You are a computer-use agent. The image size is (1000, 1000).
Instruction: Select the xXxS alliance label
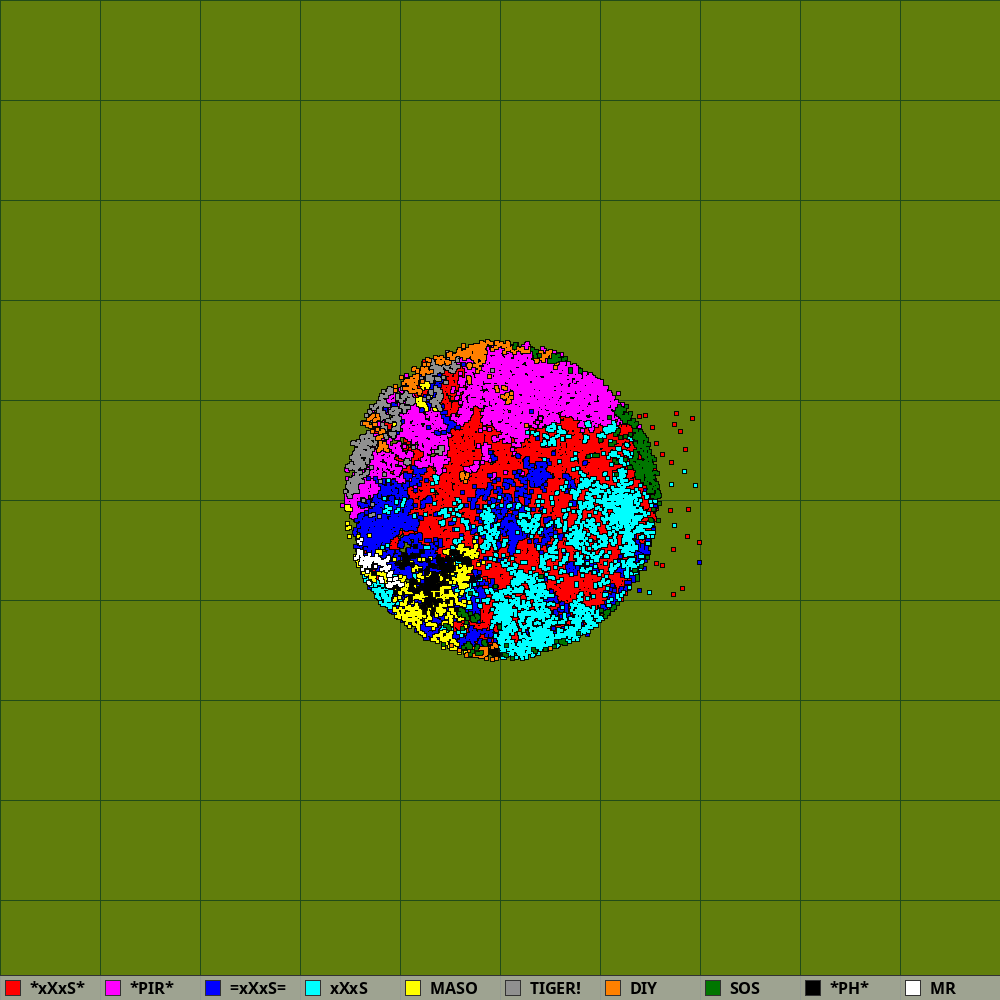pos(349,988)
